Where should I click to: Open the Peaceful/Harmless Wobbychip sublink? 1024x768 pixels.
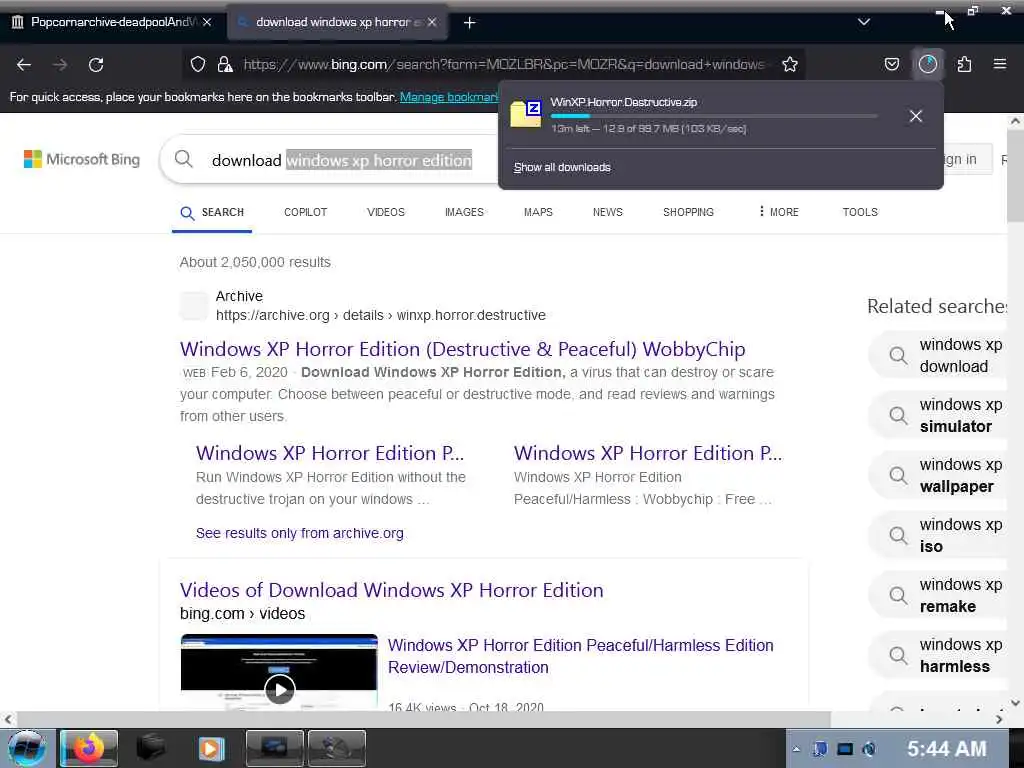coord(648,453)
